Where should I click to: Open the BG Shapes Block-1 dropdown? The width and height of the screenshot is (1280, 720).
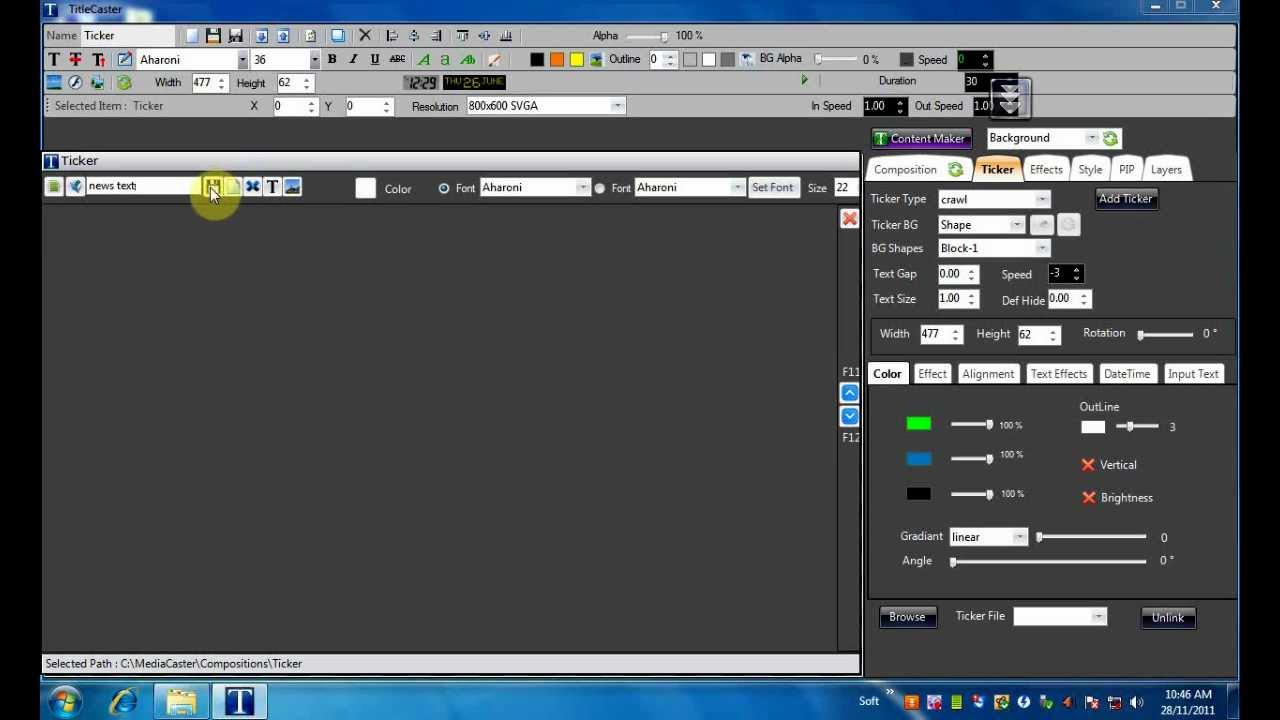993,248
